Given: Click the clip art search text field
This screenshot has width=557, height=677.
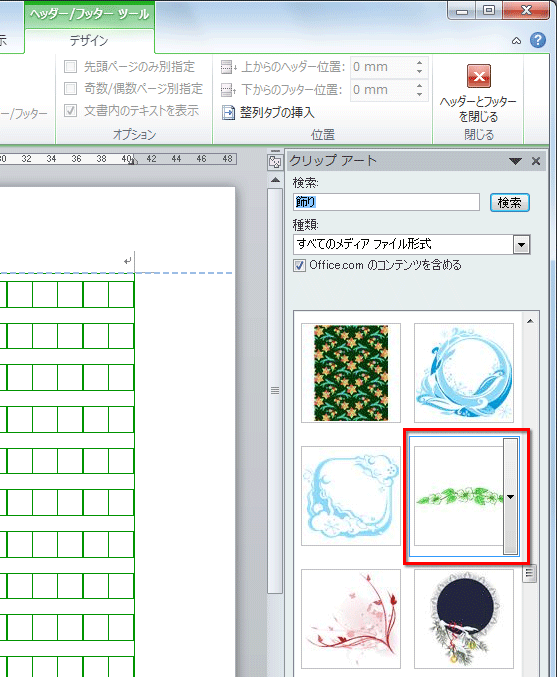Looking at the screenshot, I should click(386, 202).
